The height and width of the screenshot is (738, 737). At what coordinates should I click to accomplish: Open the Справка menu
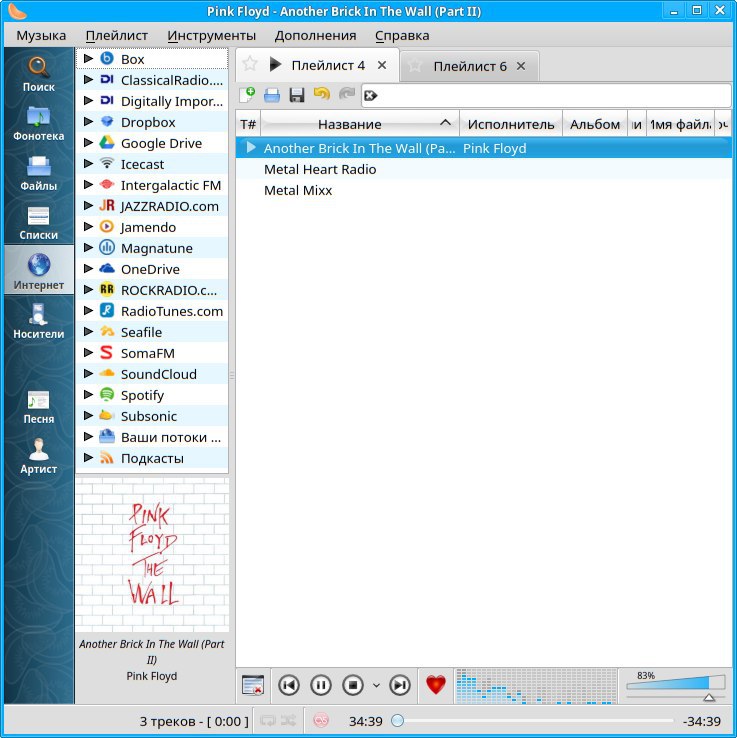(402, 36)
